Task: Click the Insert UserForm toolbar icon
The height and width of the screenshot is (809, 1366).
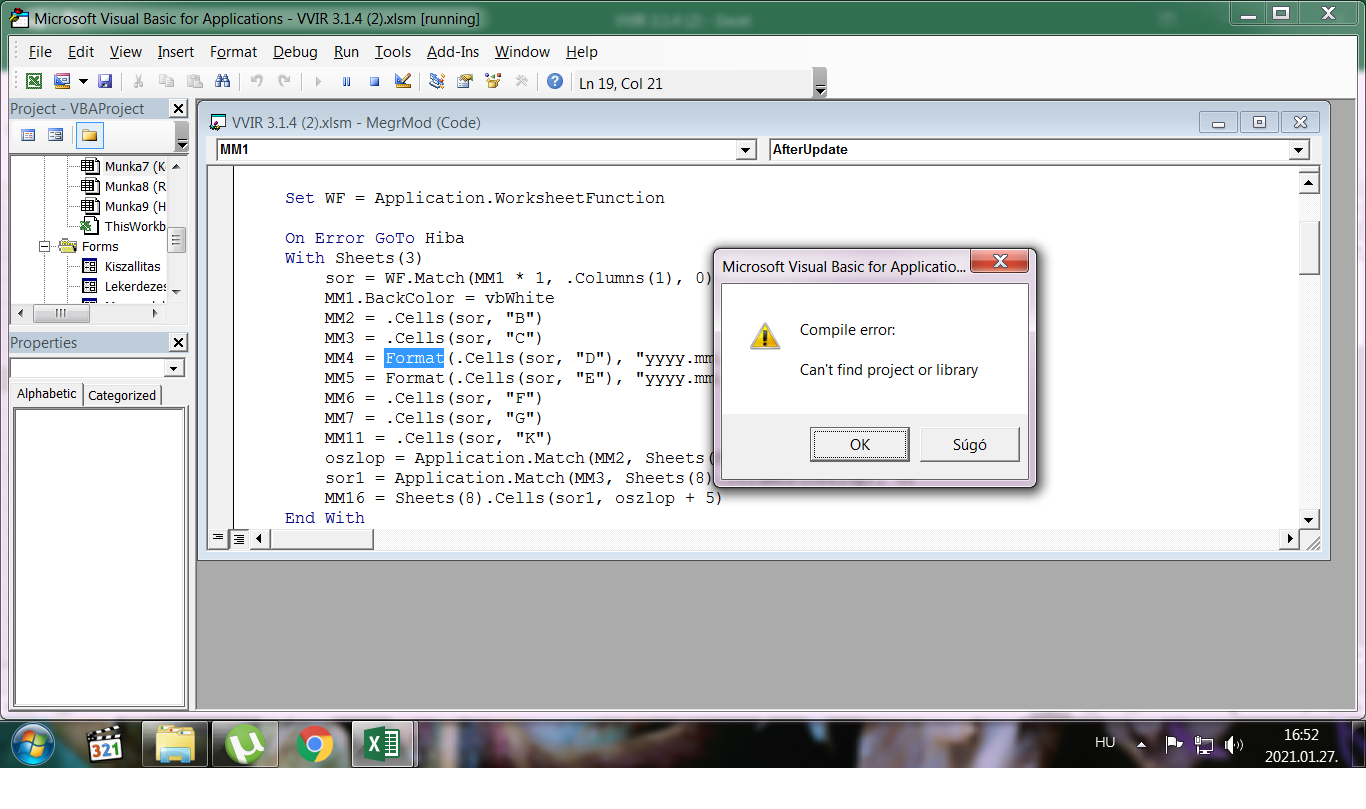Action: click(61, 82)
